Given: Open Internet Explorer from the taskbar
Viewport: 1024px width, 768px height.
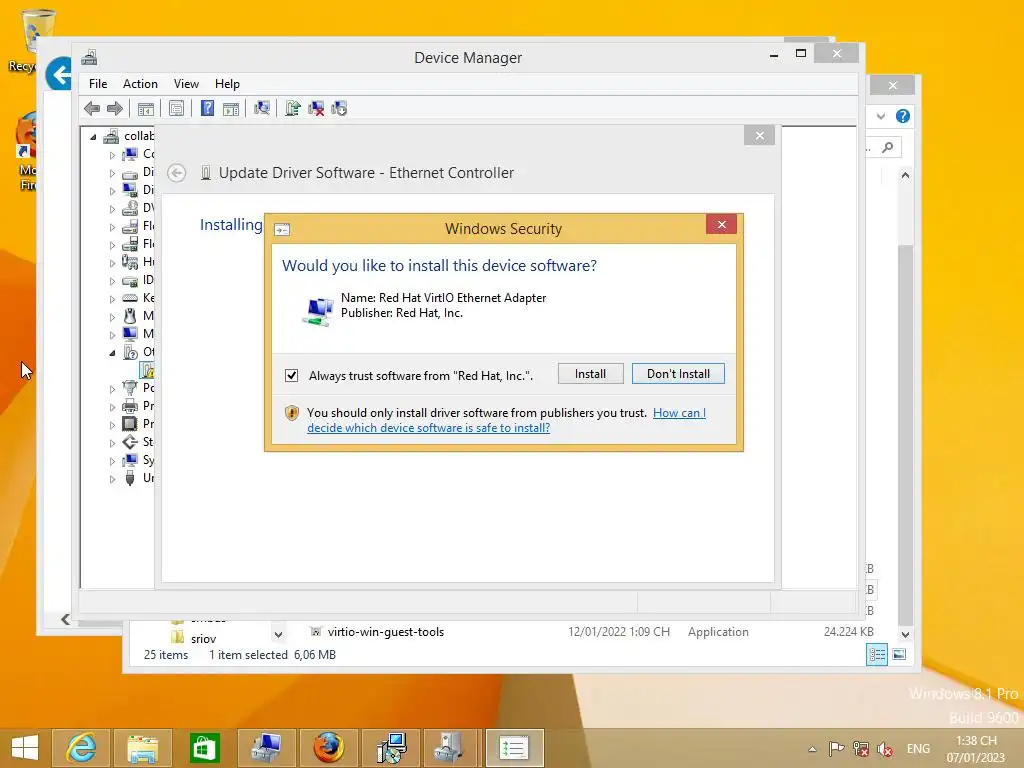Looking at the screenshot, I should click(82, 748).
